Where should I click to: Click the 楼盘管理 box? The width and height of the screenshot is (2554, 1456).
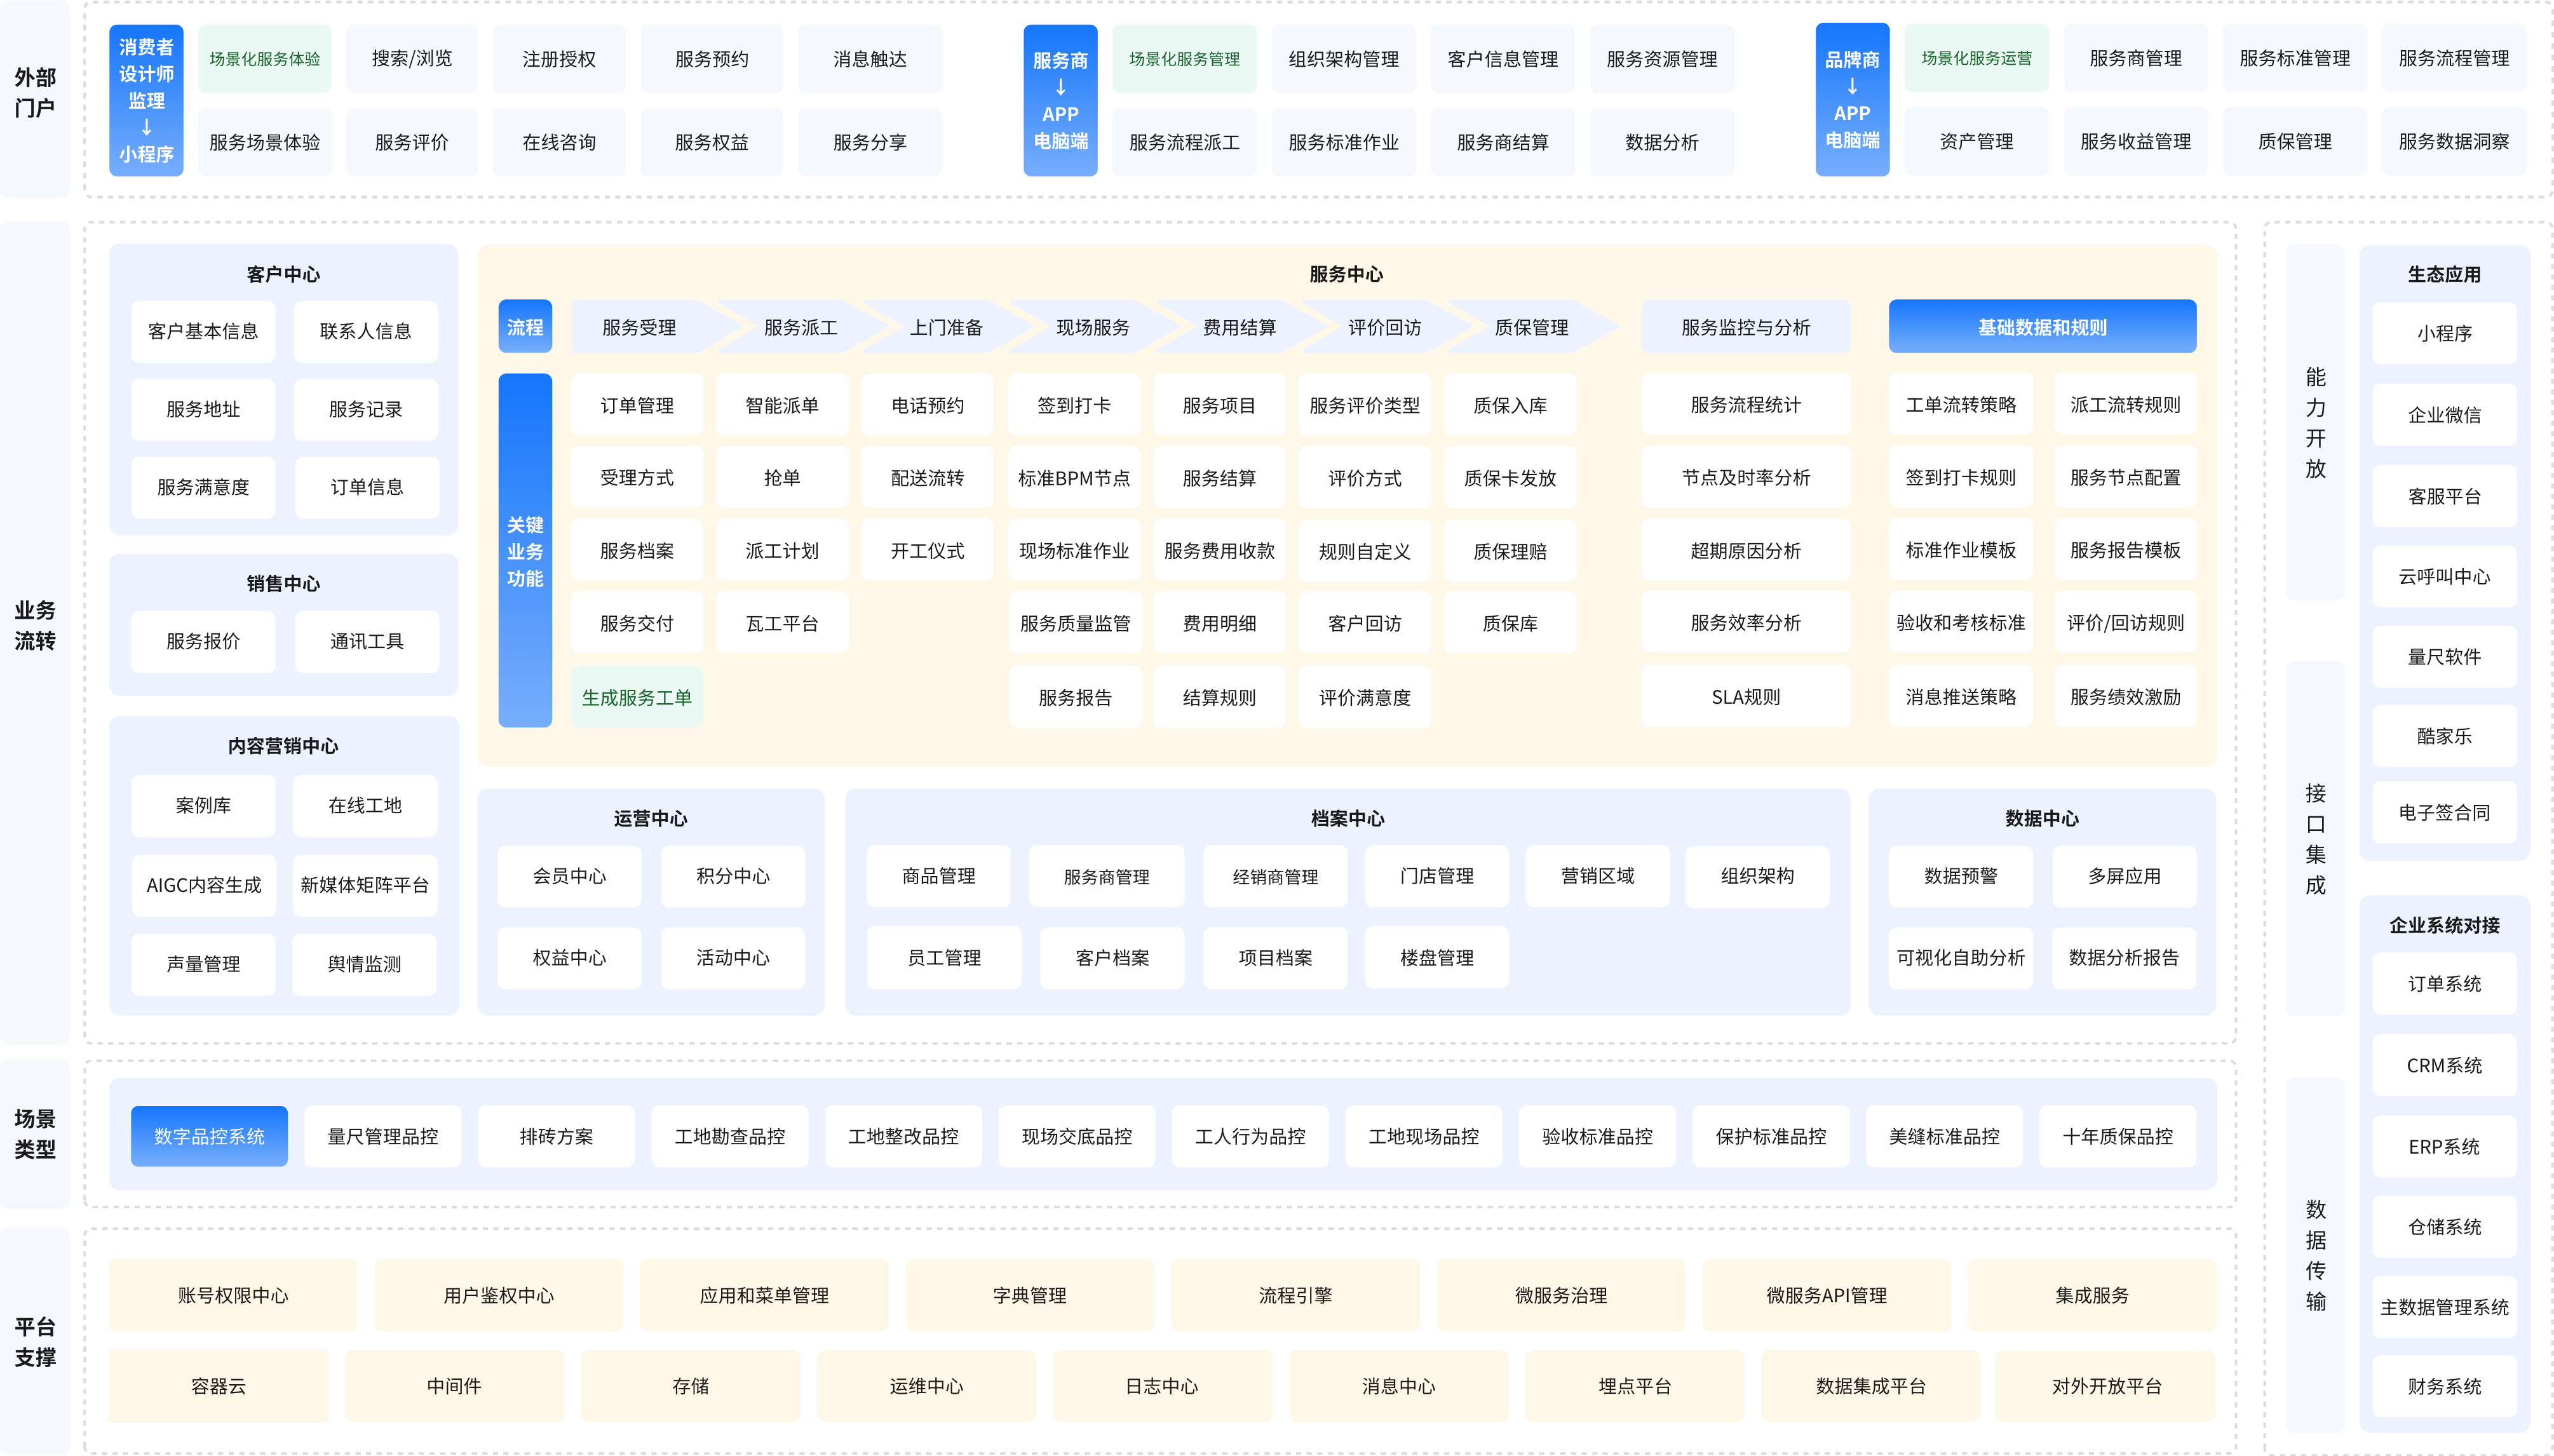pyautogui.click(x=1437, y=957)
